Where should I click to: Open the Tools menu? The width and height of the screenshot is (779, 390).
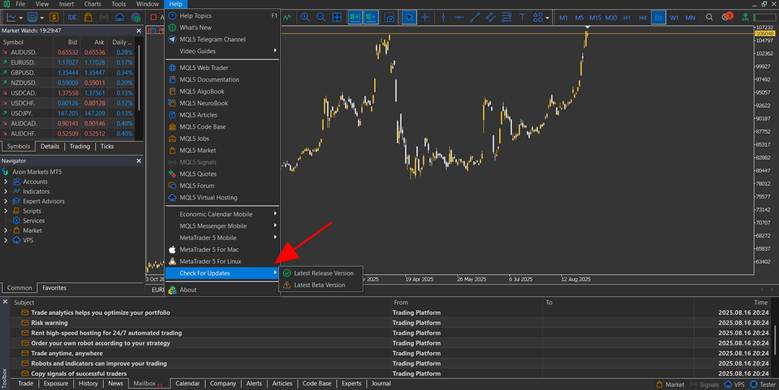119,4
